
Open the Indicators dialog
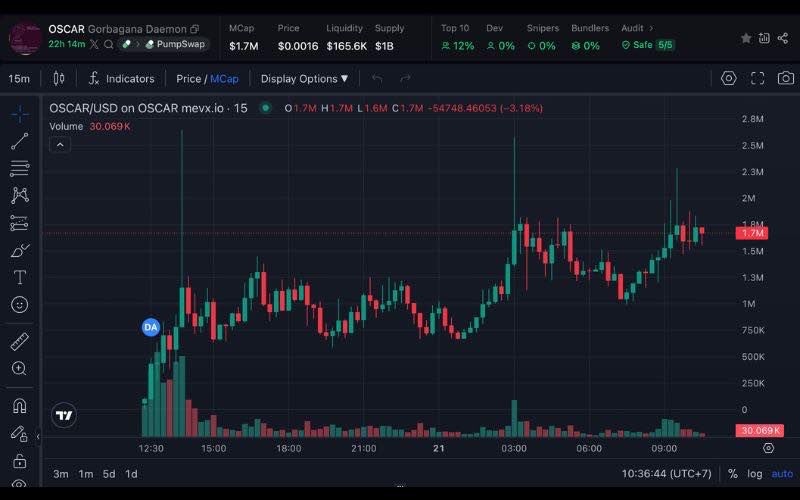tap(121, 79)
